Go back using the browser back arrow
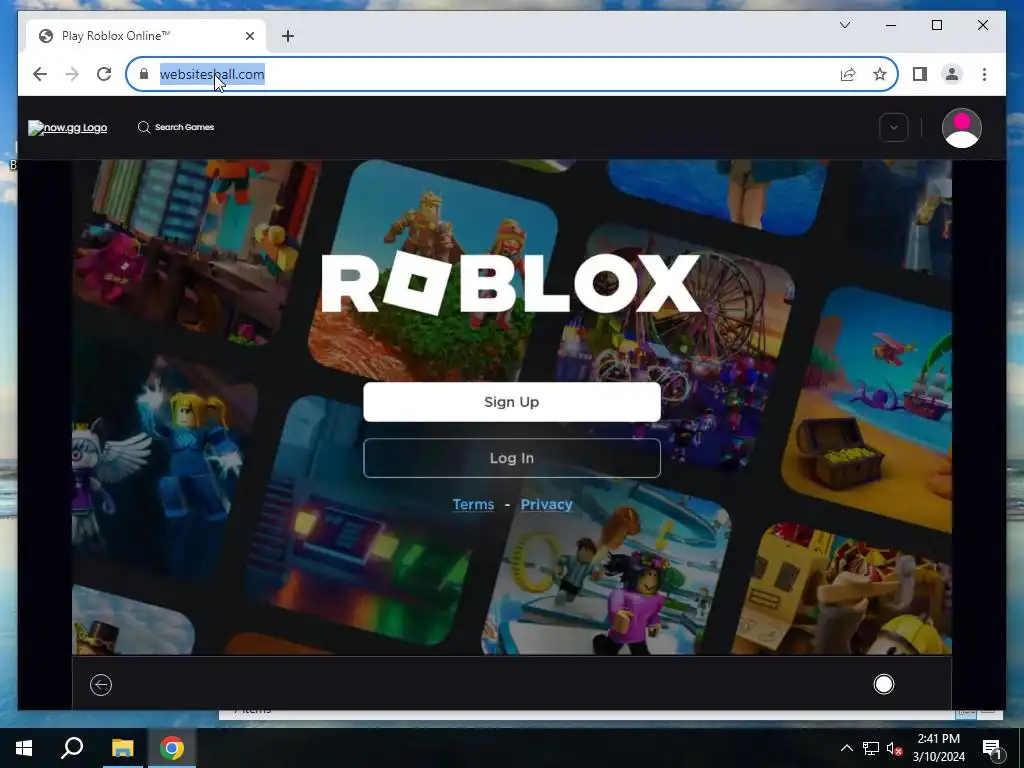Viewport: 1024px width, 768px height. 40,74
